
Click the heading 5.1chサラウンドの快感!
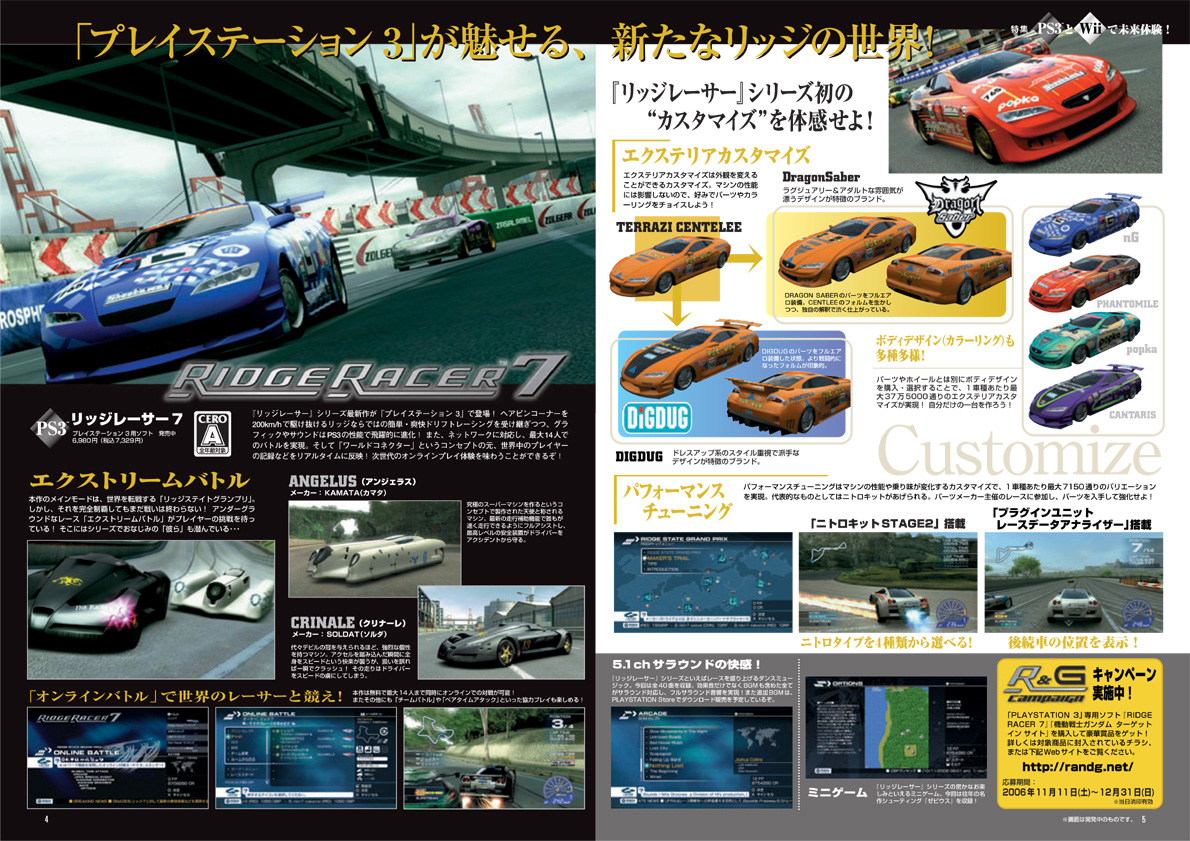[686, 664]
